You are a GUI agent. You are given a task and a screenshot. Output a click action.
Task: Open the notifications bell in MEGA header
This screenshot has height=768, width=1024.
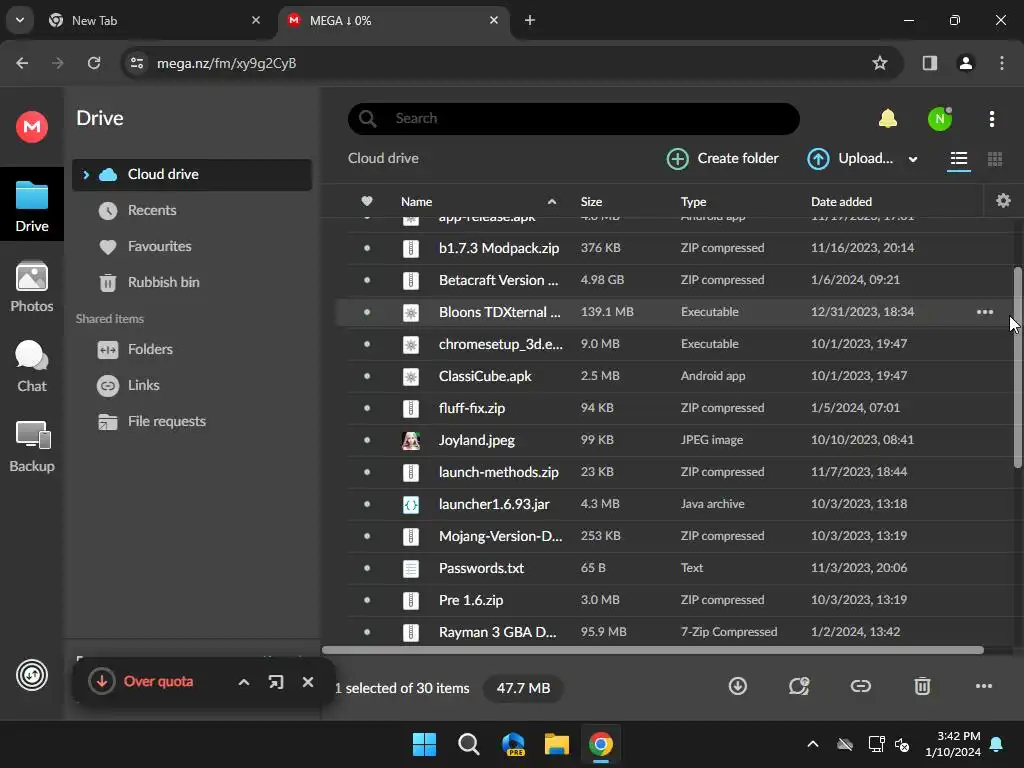[888, 118]
